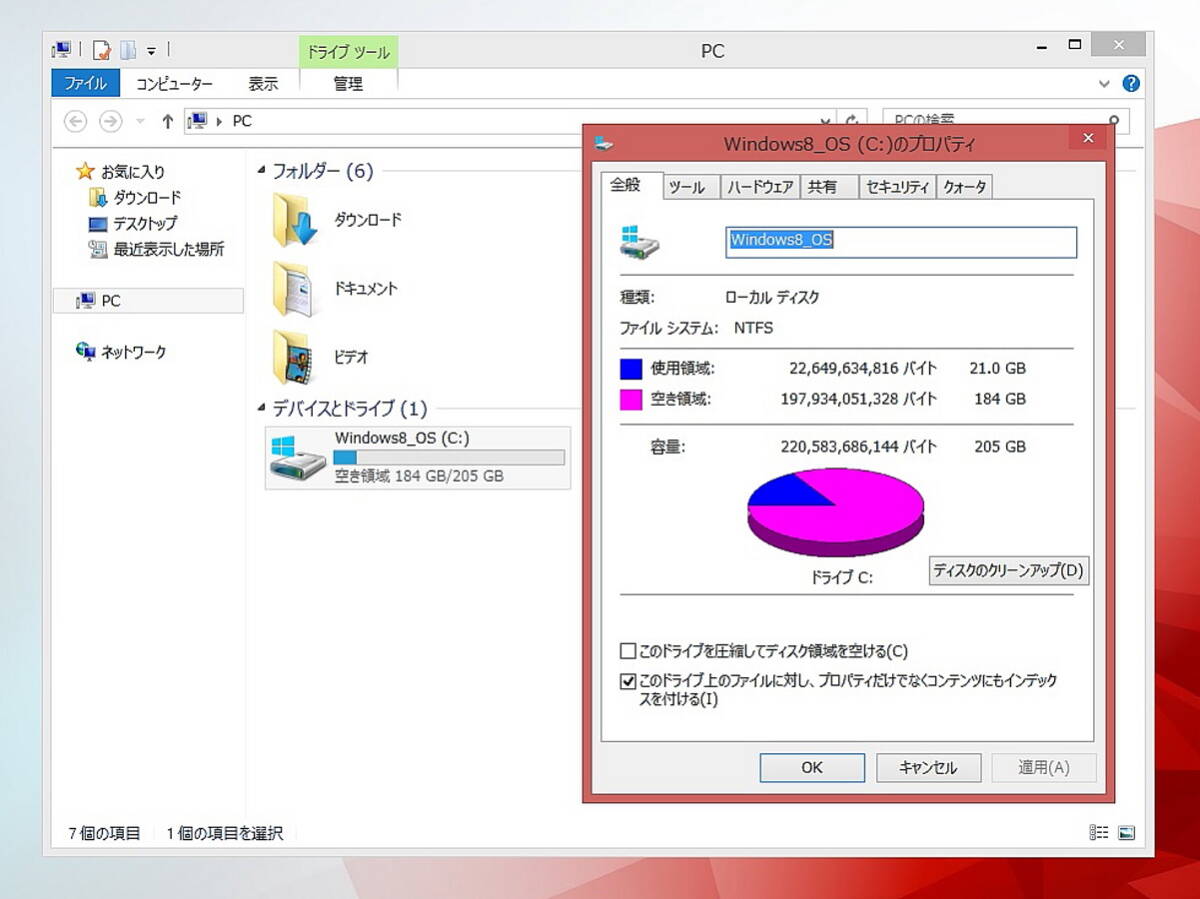The width and height of the screenshot is (1200, 899).
Task: Click the New folder quick access icon
Action: pyautogui.click(x=128, y=49)
